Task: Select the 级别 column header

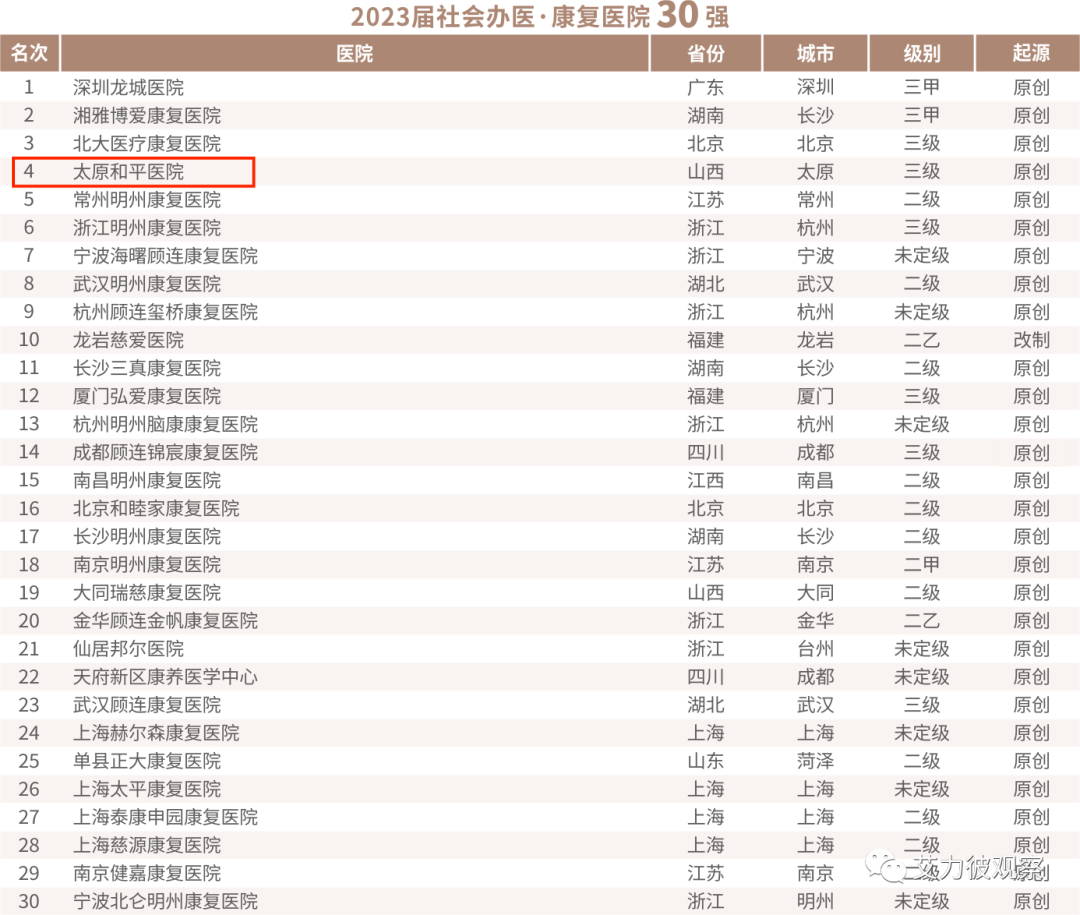Action: (922, 53)
